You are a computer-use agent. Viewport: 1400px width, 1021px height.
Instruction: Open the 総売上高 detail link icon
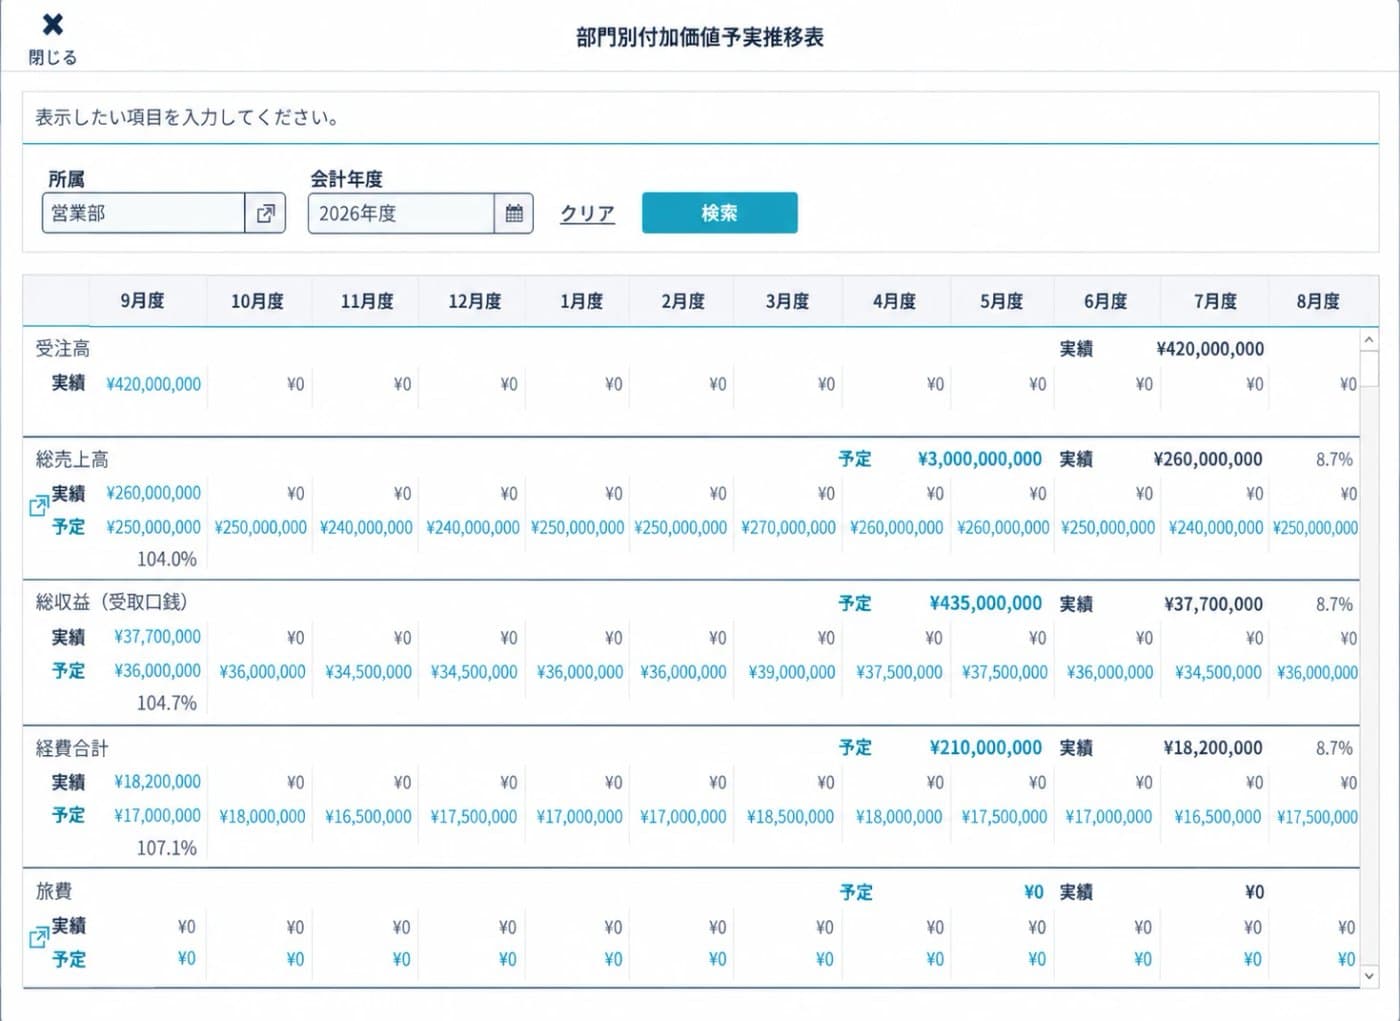coord(38,506)
